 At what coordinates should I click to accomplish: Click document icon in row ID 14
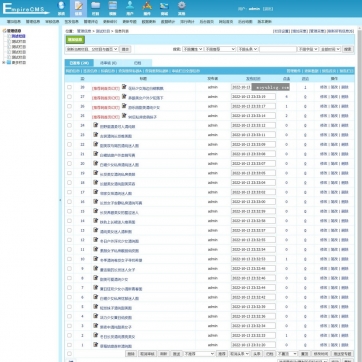click(96, 221)
